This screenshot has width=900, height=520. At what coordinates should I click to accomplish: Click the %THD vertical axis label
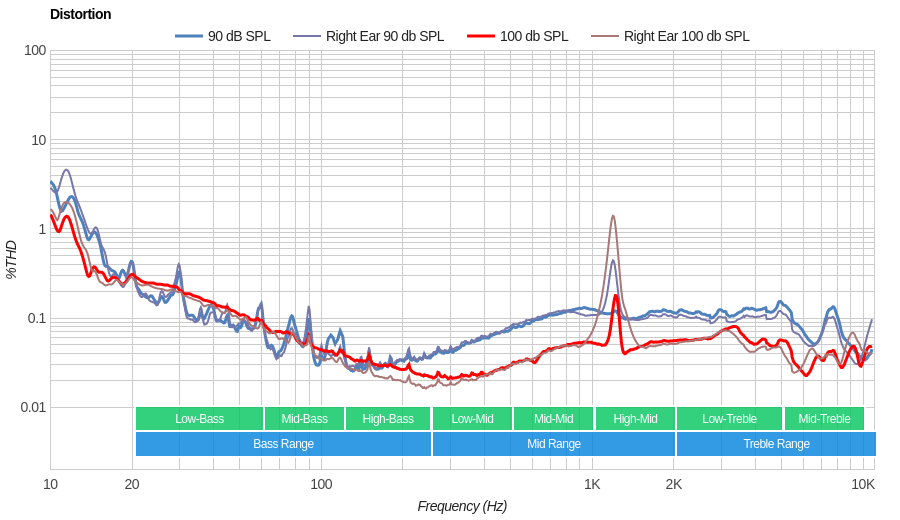[12, 259]
